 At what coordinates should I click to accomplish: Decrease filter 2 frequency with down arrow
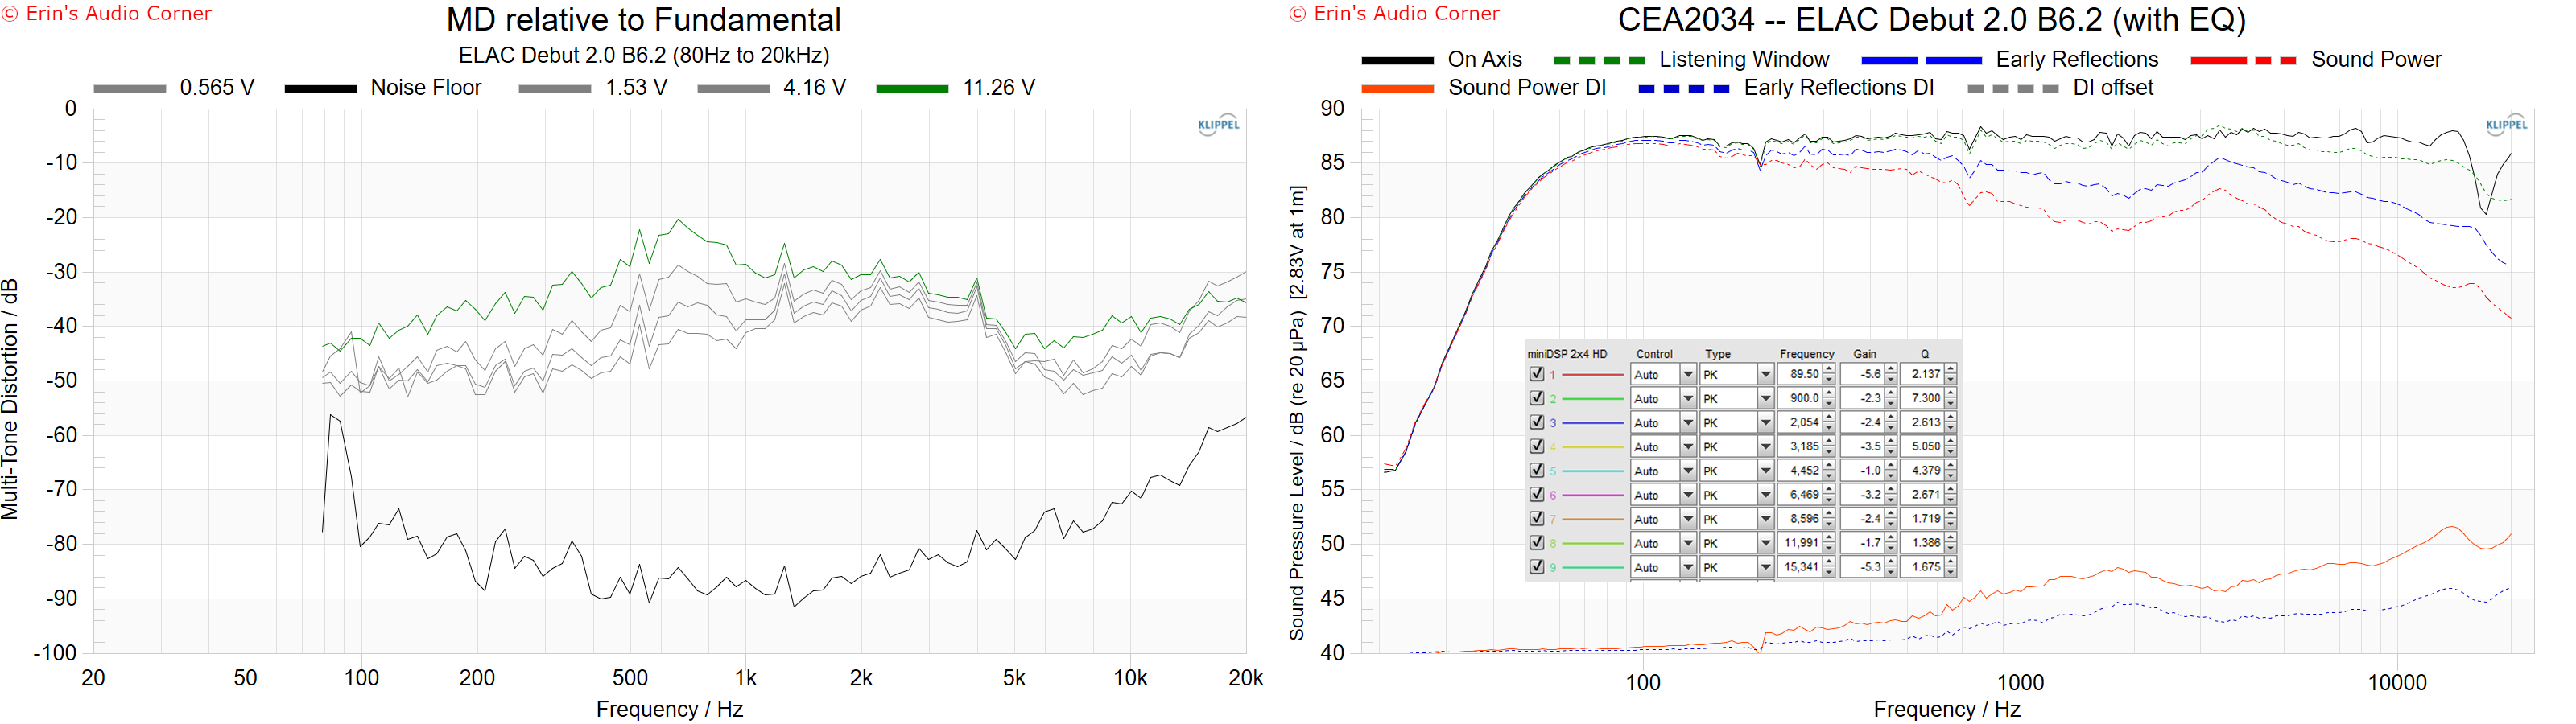pyautogui.click(x=1829, y=404)
